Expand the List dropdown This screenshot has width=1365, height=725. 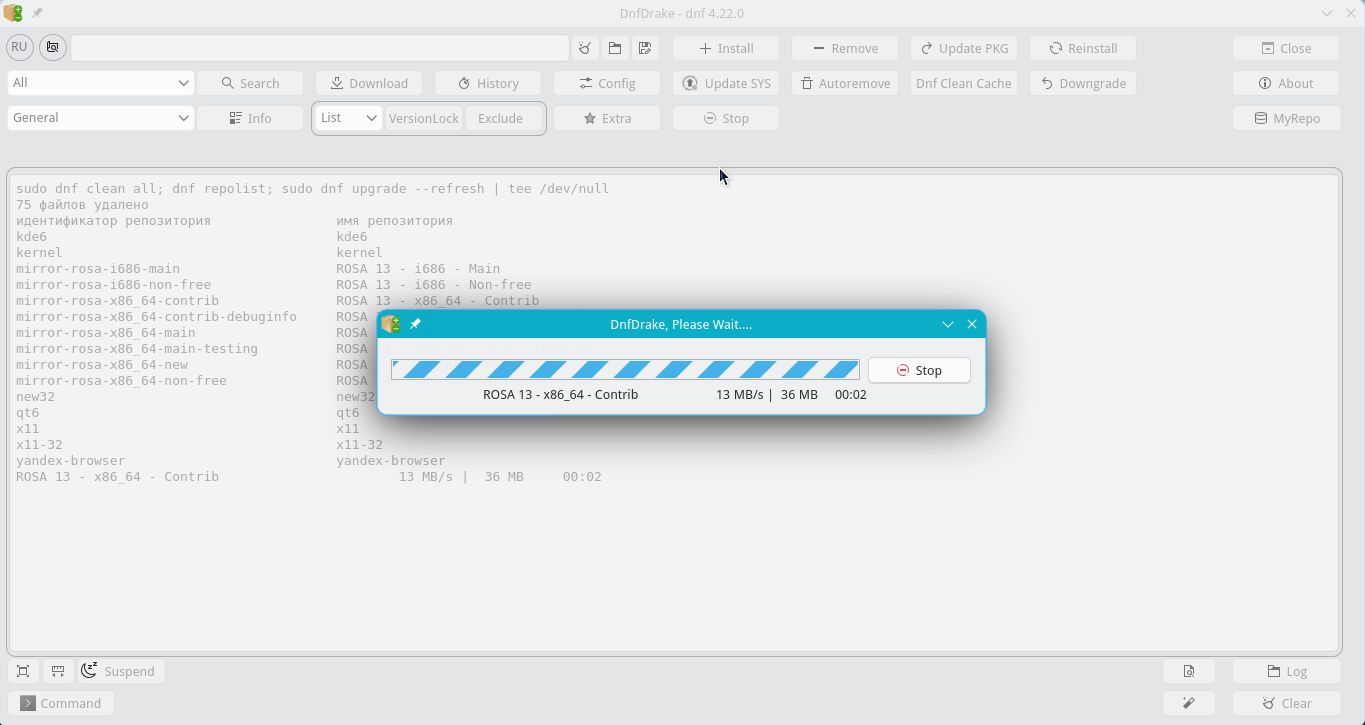coord(348,118)
